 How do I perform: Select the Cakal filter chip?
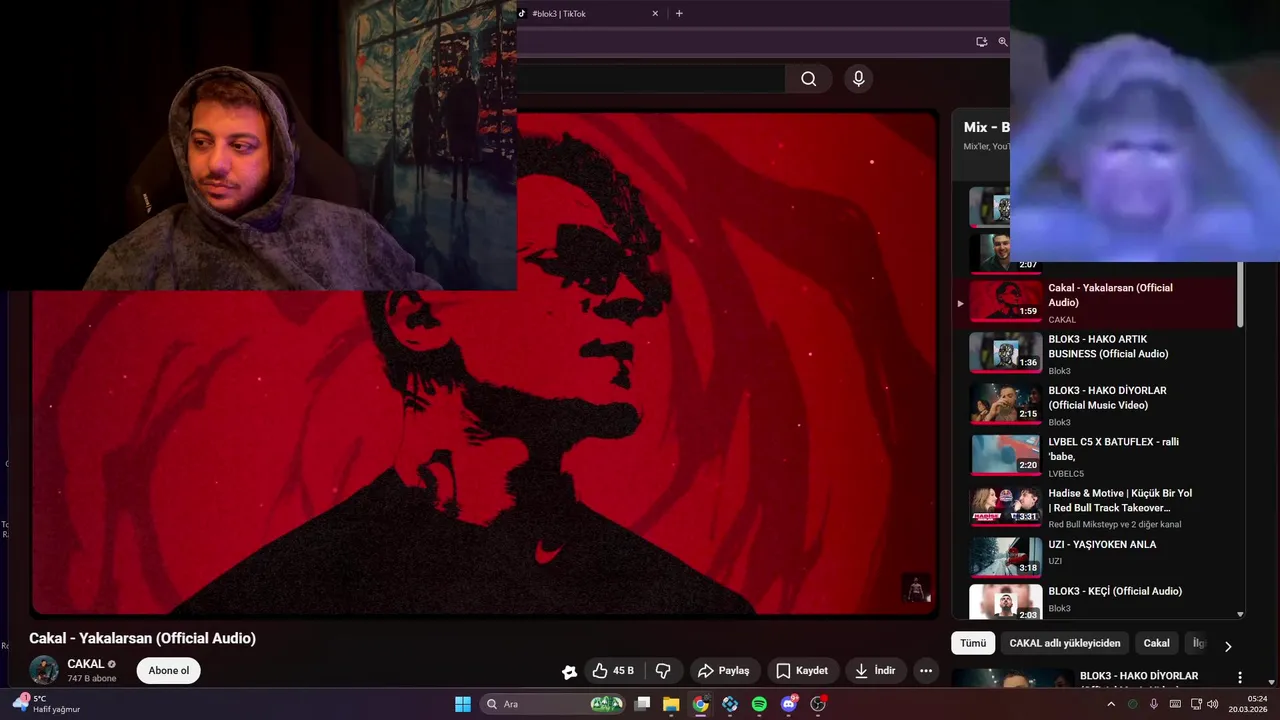click(1156, 643)
